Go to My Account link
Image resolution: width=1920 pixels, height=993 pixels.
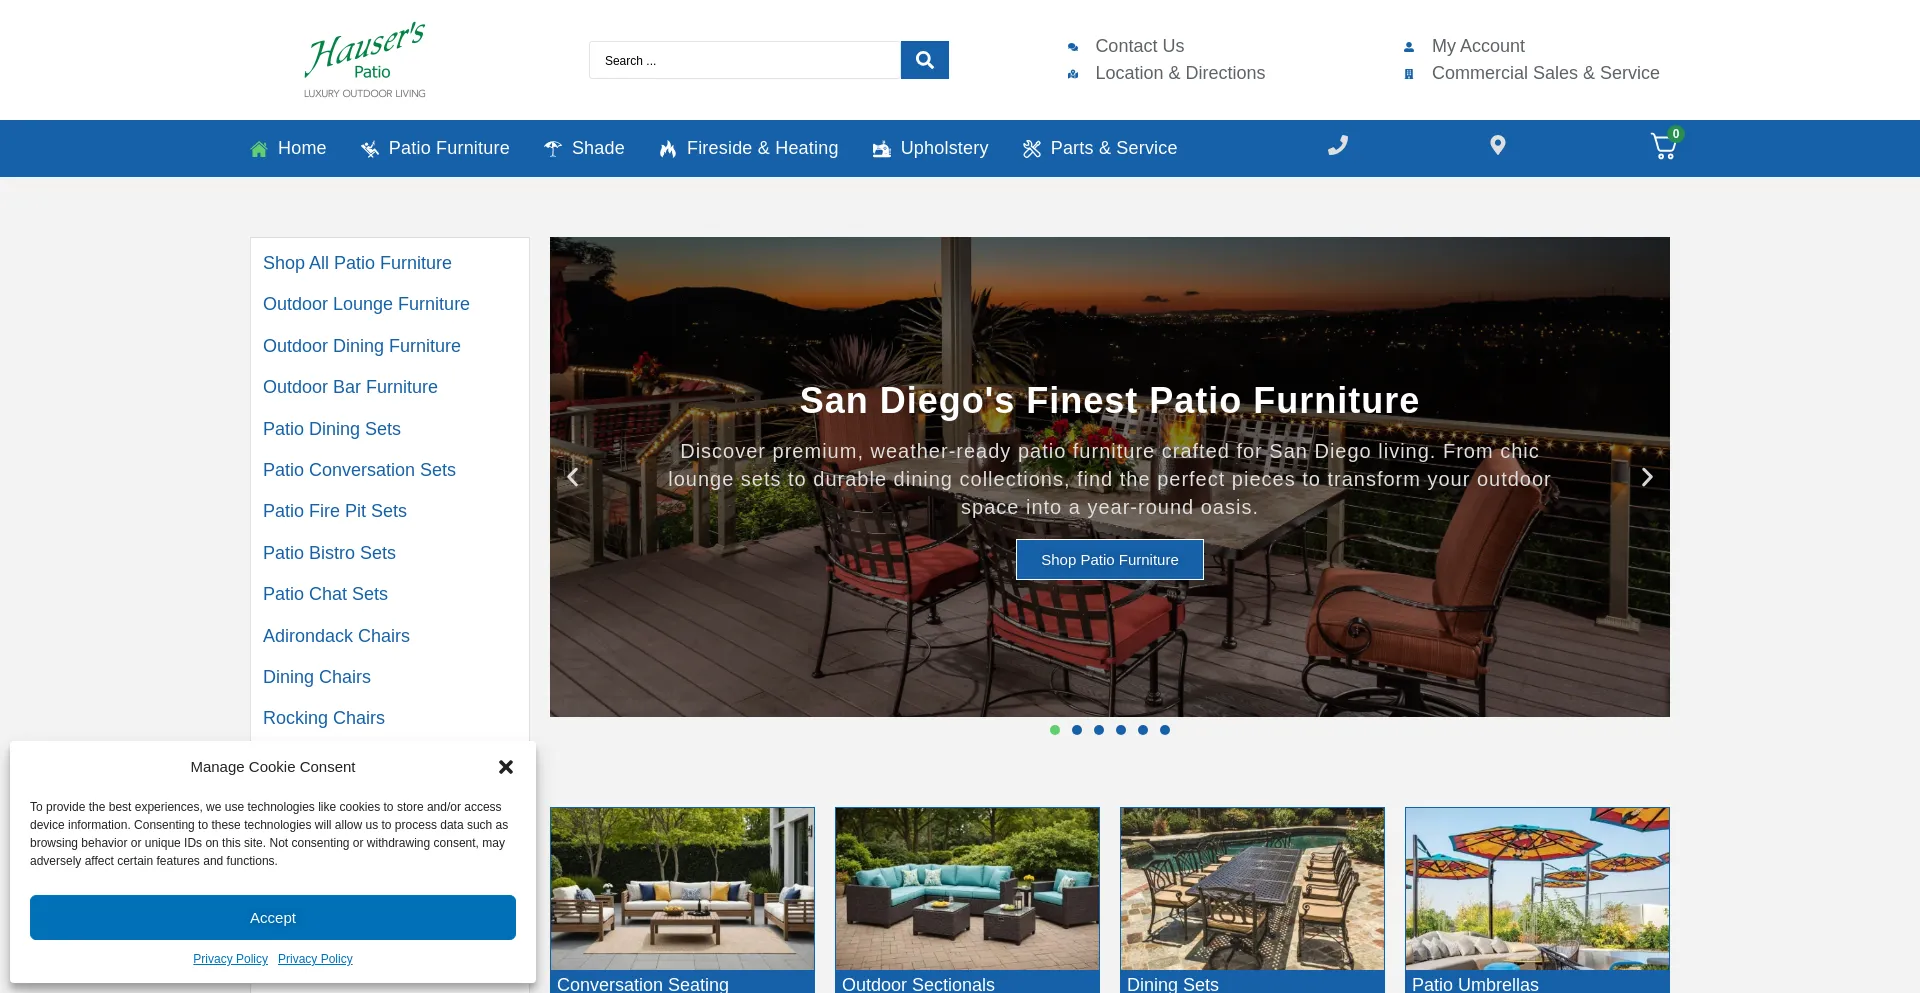[1478, 46]
